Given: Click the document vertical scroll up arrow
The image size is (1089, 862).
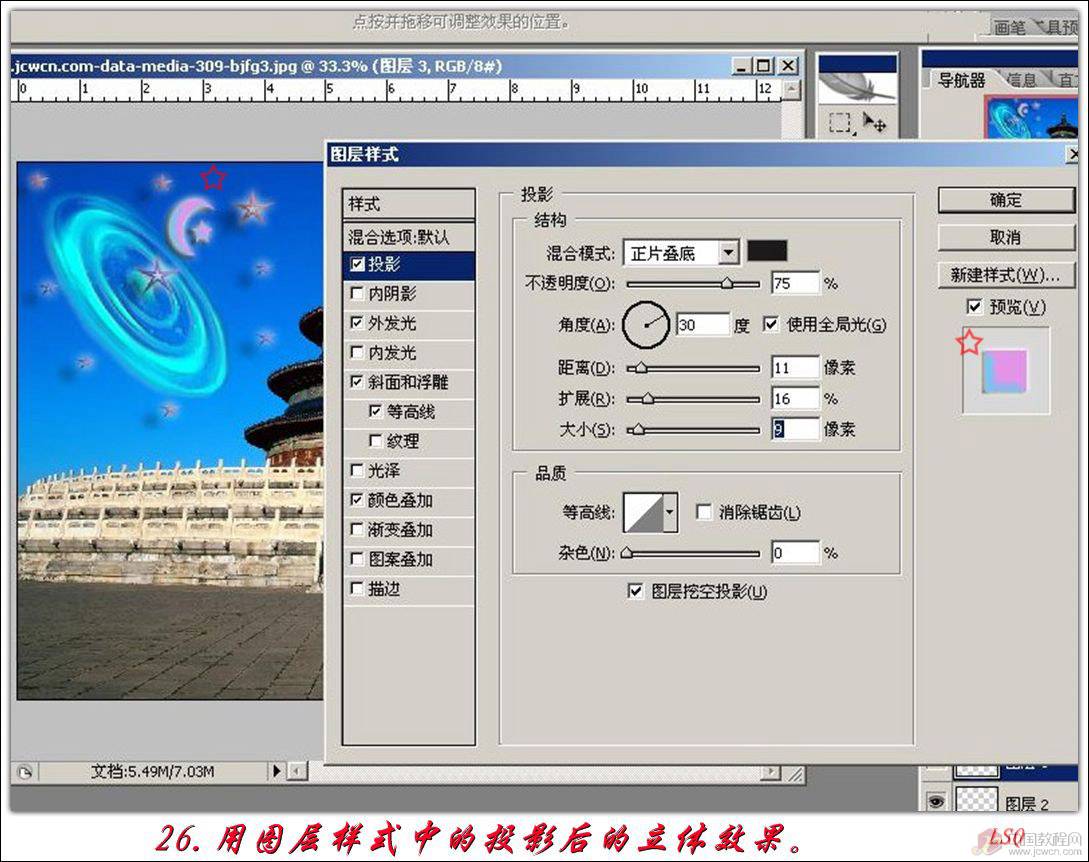Looking at the screenshot, I should [x=791, y=90].
